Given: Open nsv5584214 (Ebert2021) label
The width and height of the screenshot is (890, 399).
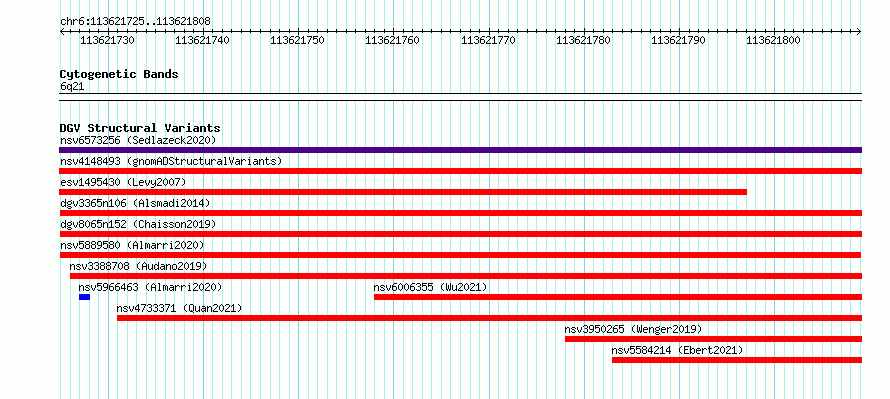Looking at the screenshot, I should coord(677,350).
